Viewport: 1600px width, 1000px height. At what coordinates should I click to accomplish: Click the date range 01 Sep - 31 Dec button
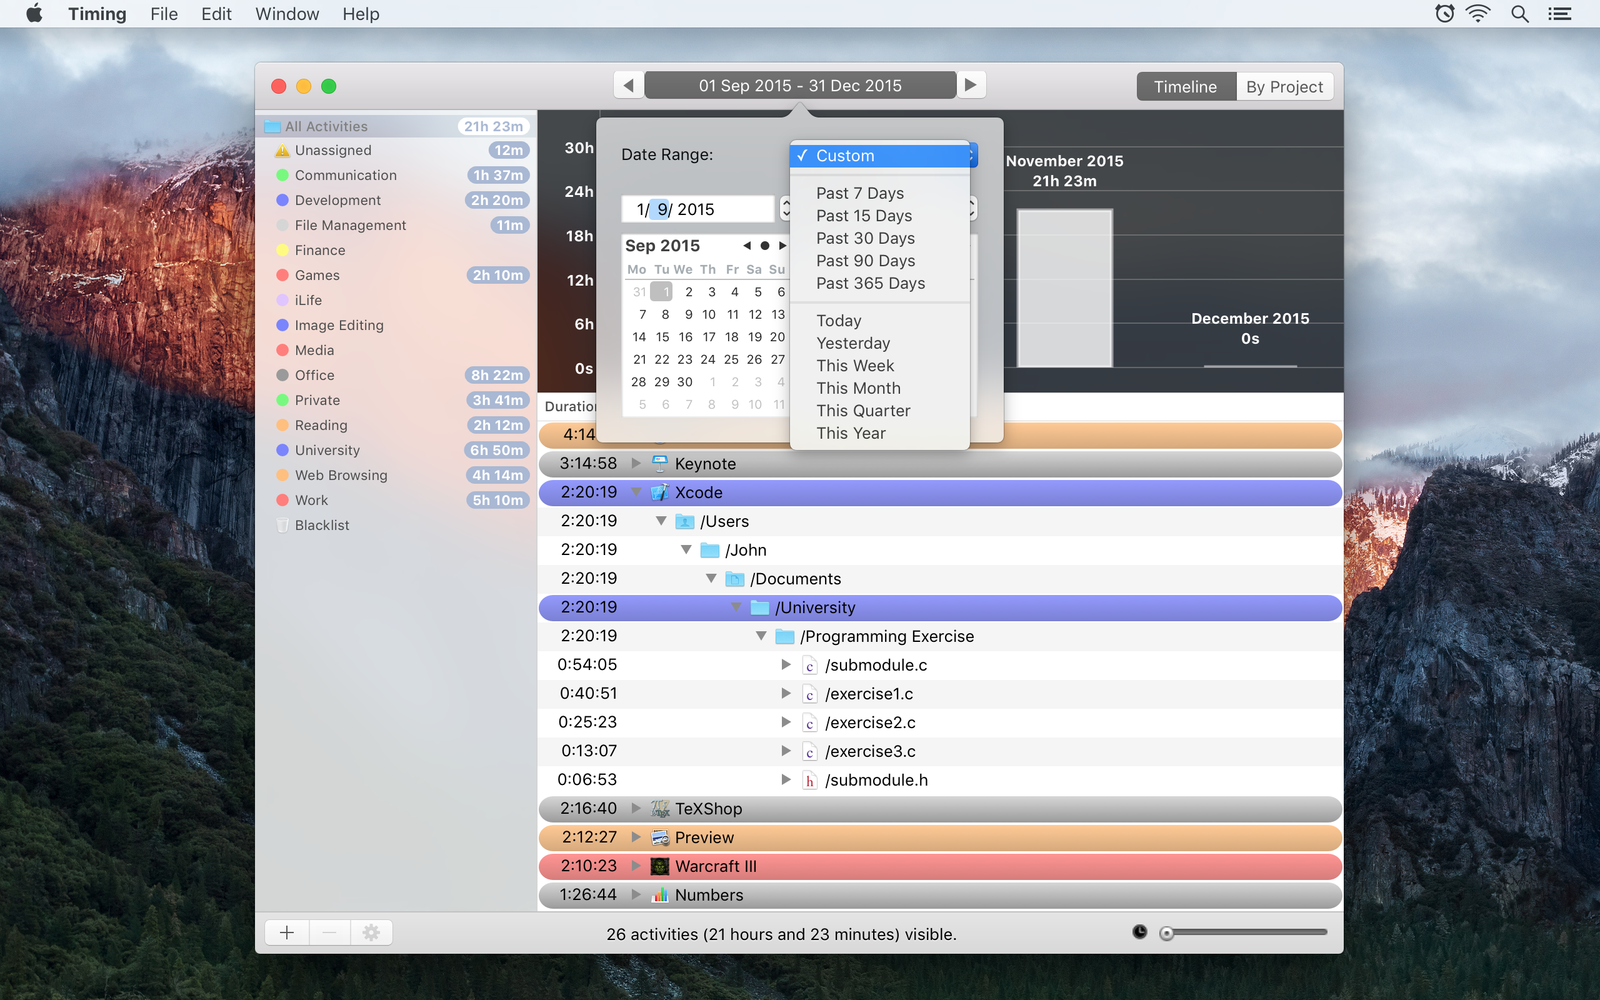(800, 86)
